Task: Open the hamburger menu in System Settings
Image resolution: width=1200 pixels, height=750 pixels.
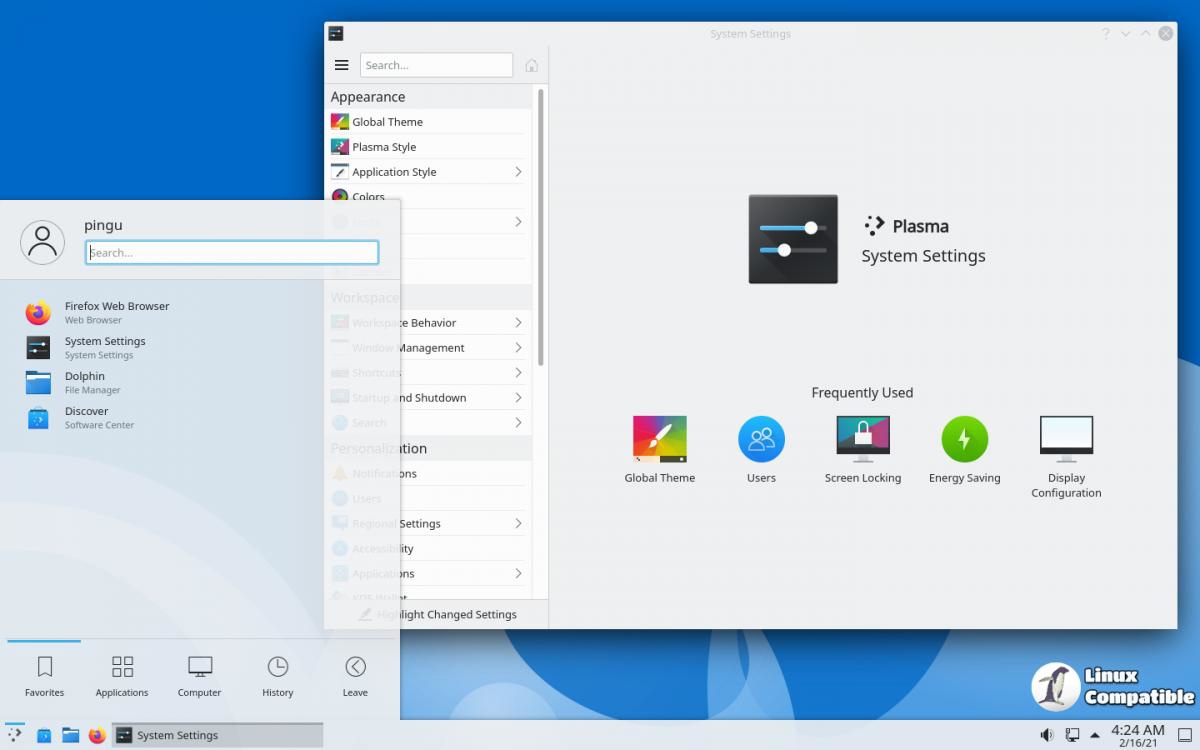Action: point(342,65)
